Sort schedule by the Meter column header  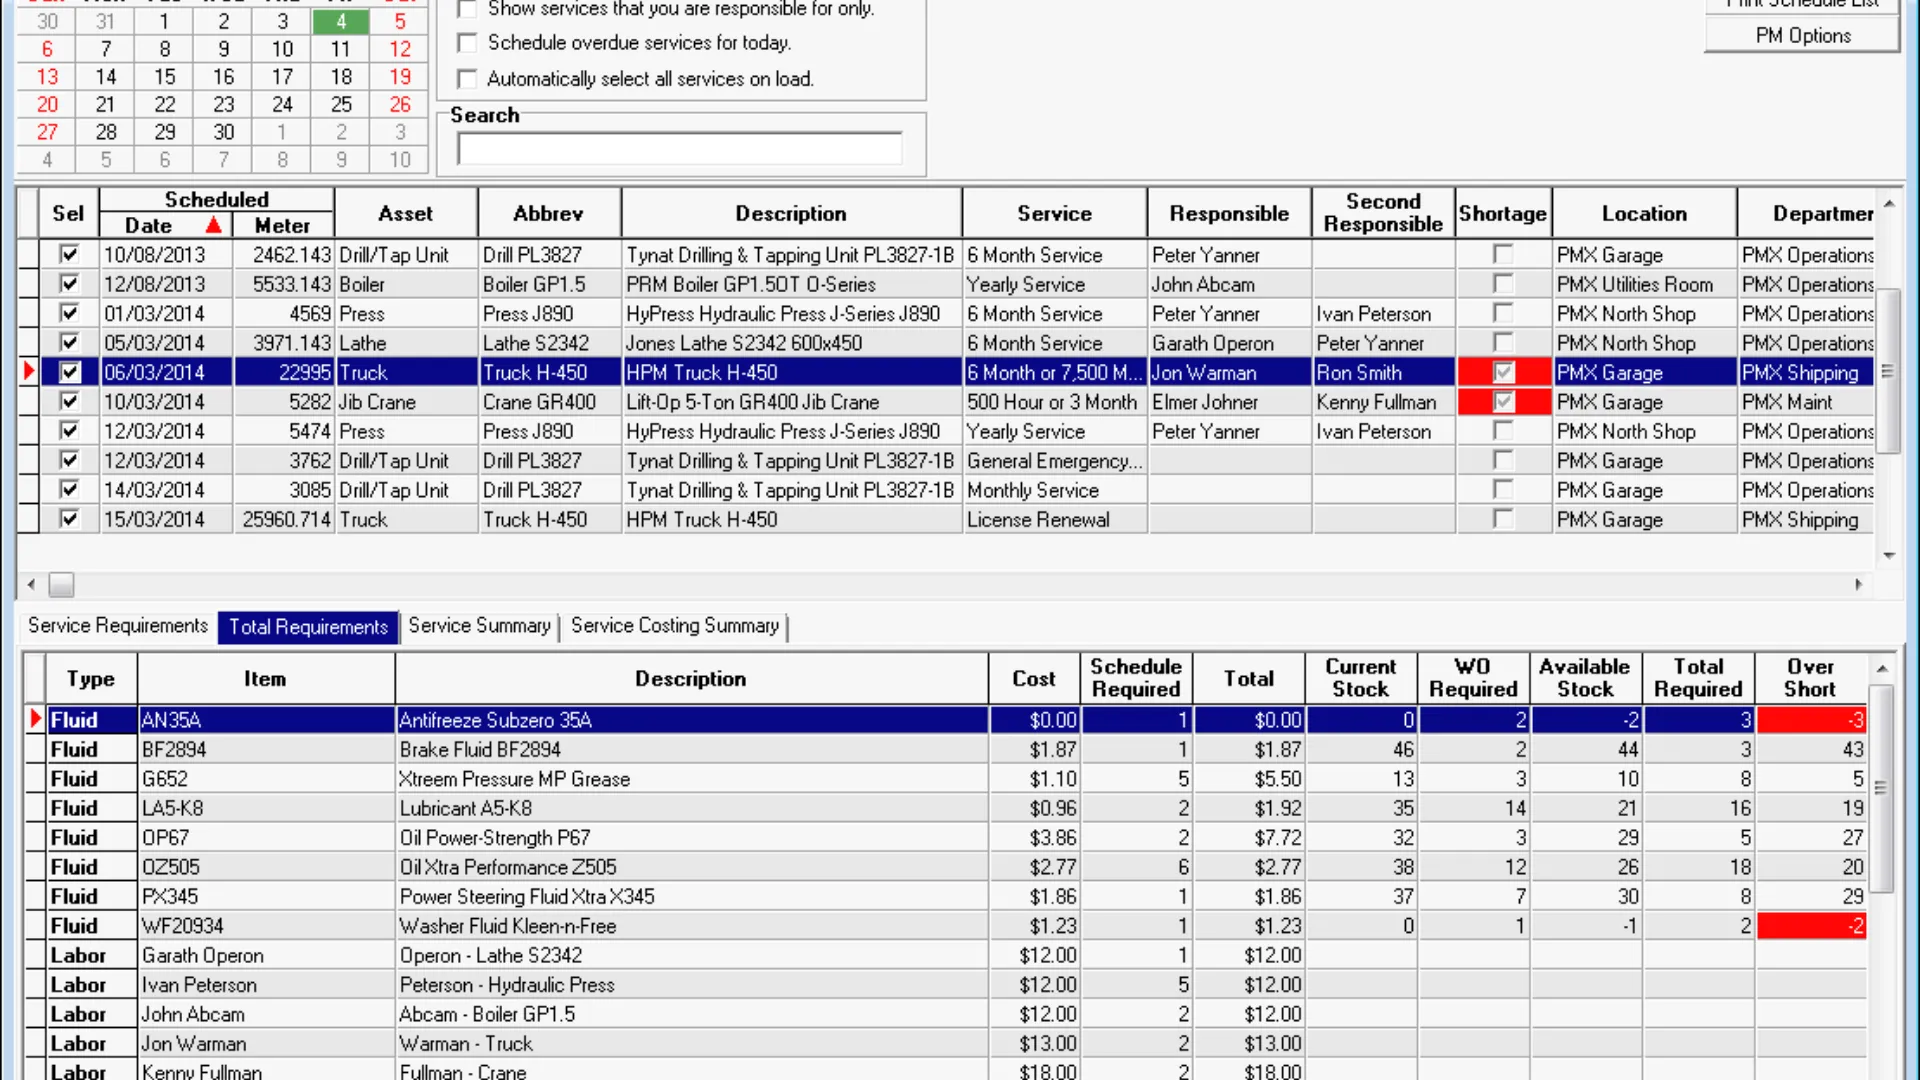tap(283, 226)
